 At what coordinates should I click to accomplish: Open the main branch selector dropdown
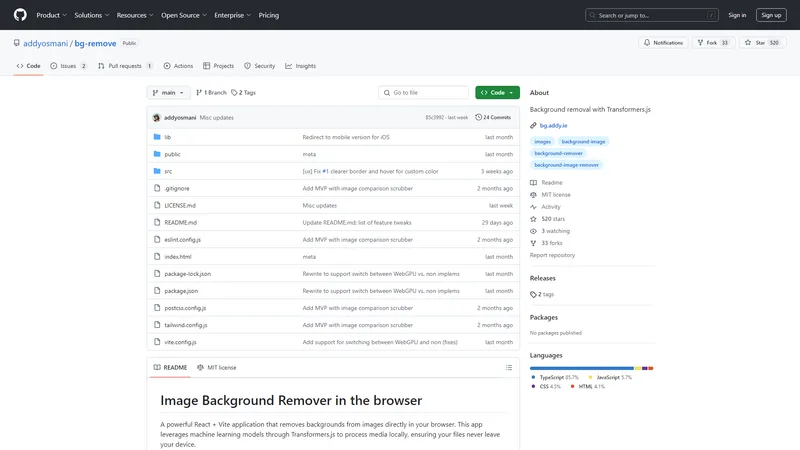tap(168, 92)
